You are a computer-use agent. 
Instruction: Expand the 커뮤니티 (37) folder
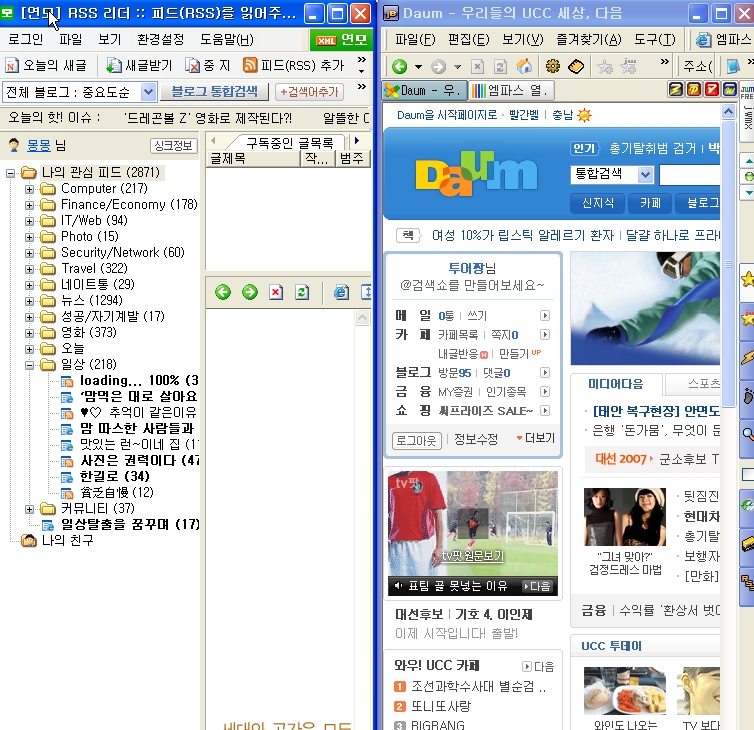29,509
